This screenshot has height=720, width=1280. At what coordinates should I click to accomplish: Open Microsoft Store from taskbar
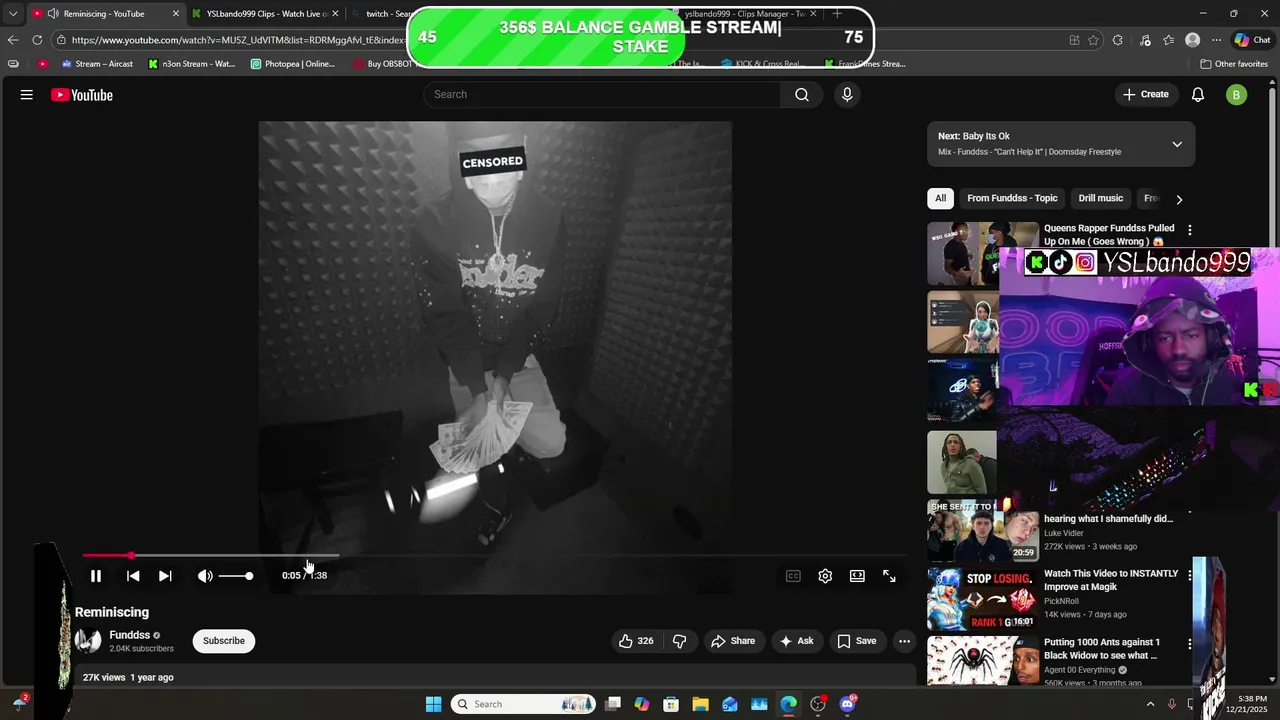point(671,704)
